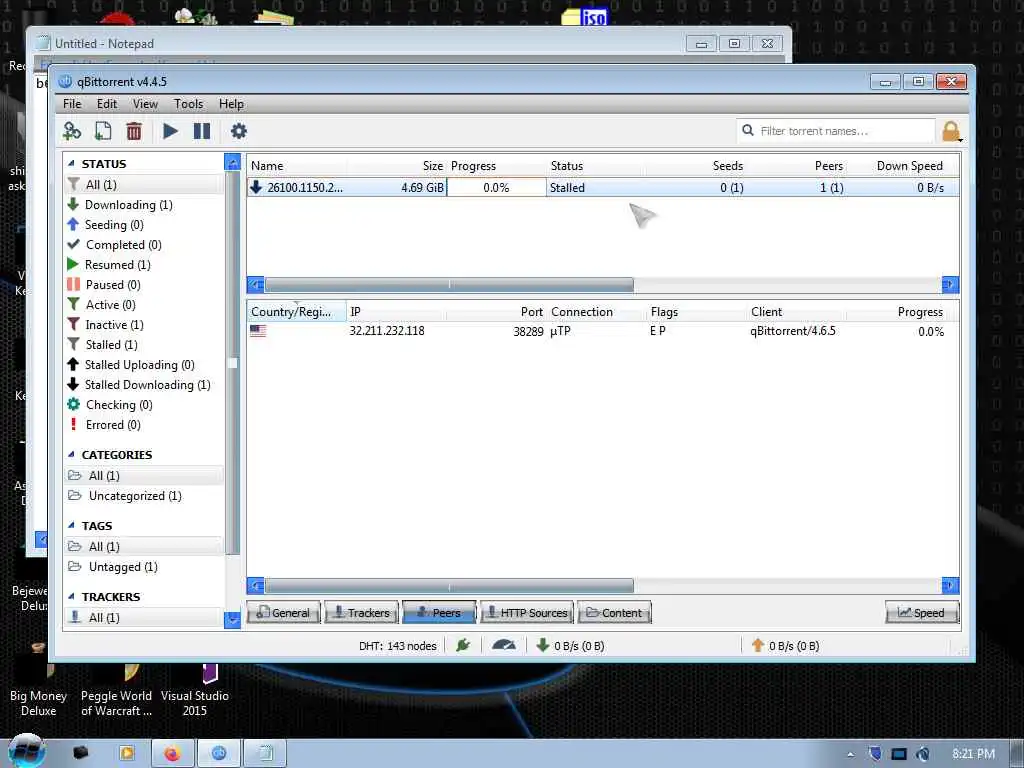The height and width of the screenshot is (768, 1024).
Task: Click the connection status plug icon in status bar
Action: click(x=463, y=646)
